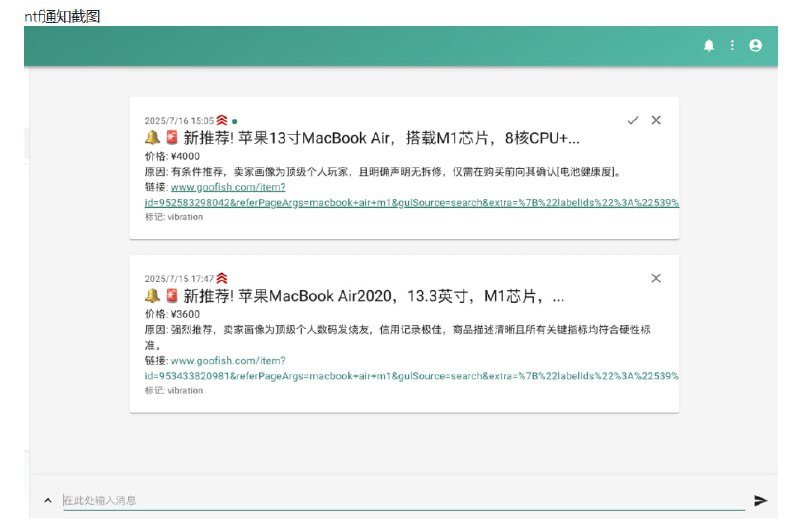Viewport: 800px width, 532px height.
Task: Open the three-dot more options menu
Action: click(x=732, y=45)
